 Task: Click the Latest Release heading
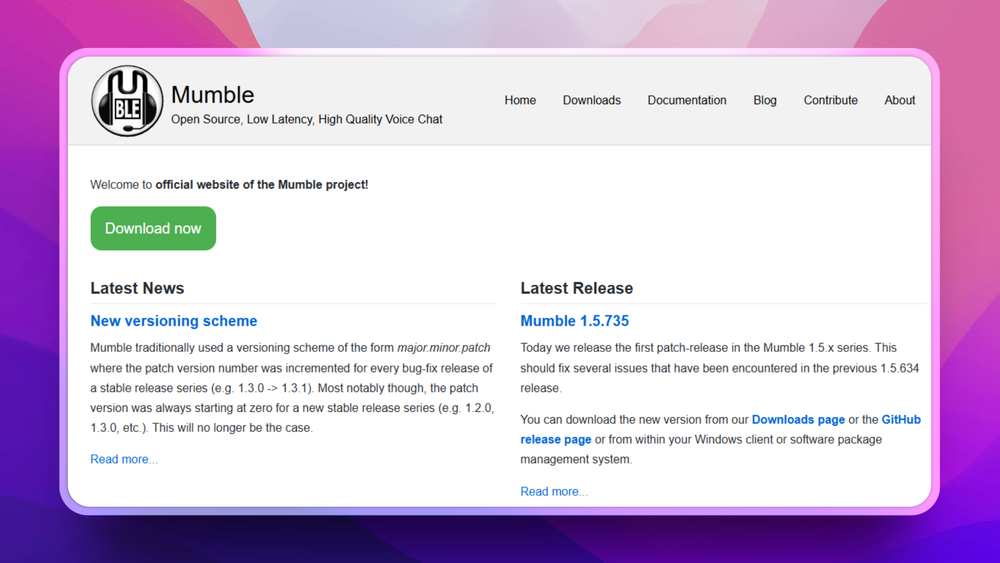pos(577,288)
